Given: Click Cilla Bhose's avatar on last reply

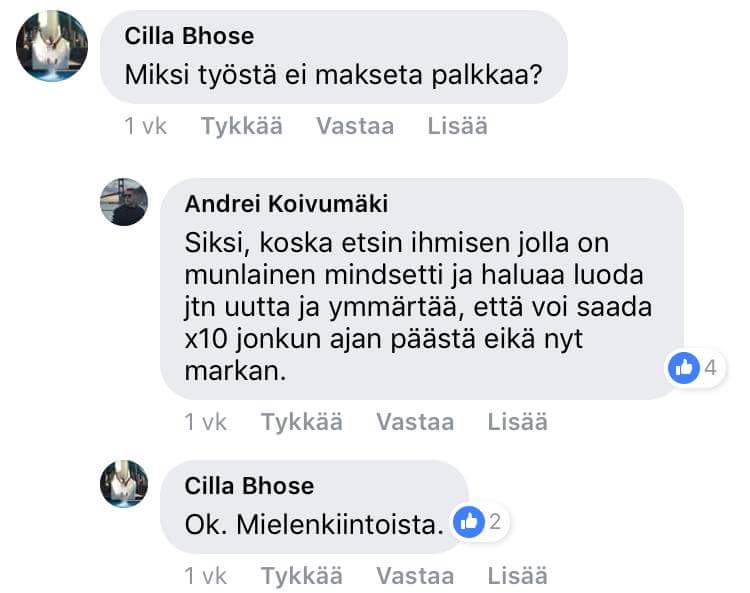Looking at the screenshot, I should [125, 485].
